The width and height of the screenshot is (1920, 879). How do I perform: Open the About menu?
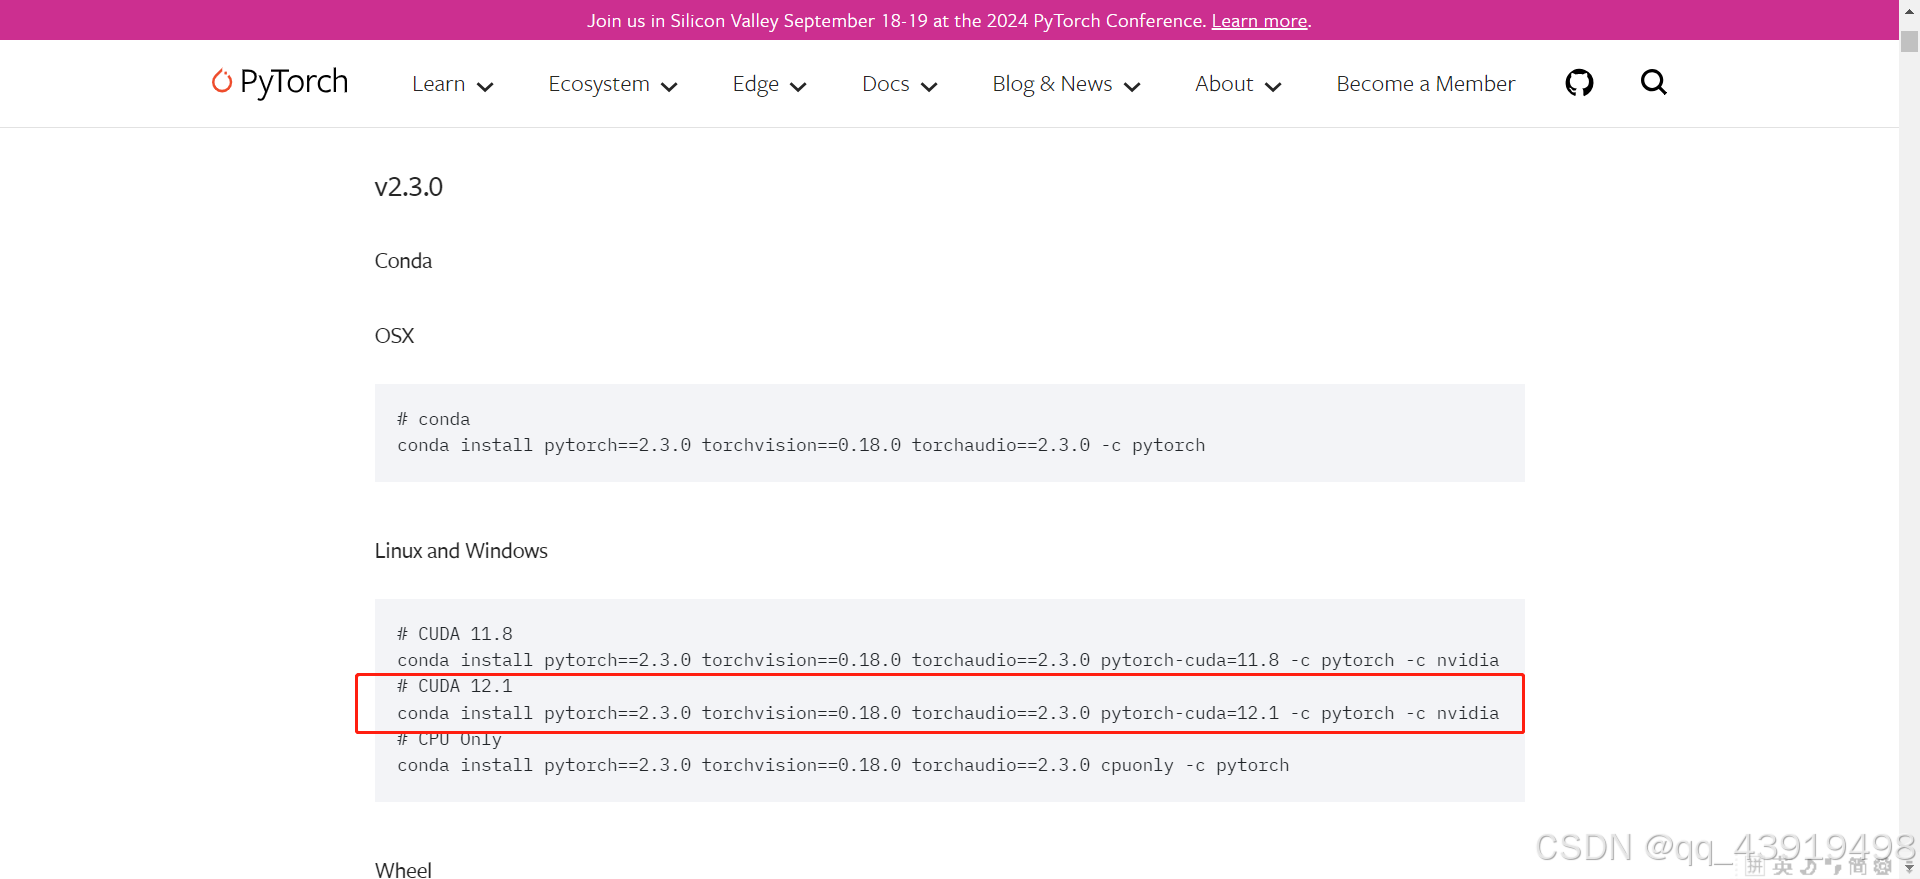[1224, 84]
